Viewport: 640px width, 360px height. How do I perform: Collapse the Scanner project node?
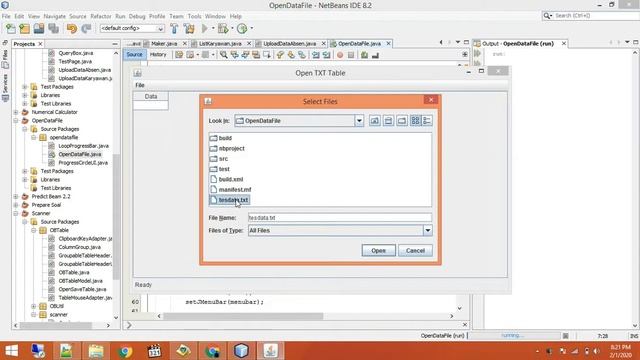click(x=16, y=213)
